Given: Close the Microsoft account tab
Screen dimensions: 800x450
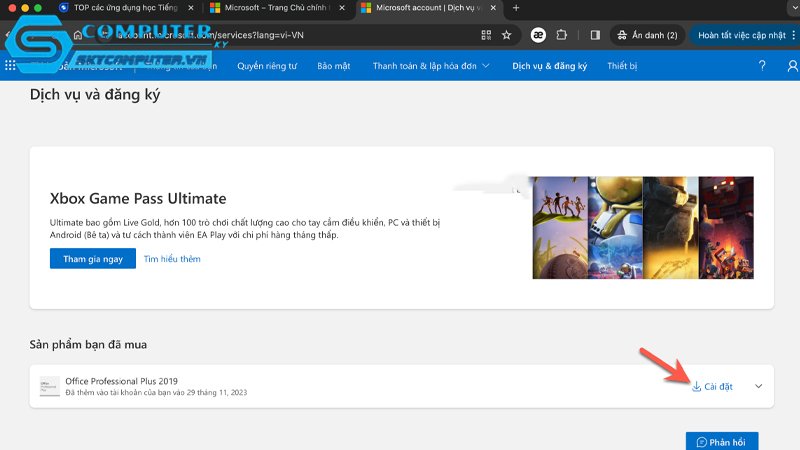Looking at the screenshot, I should (493, 8).
